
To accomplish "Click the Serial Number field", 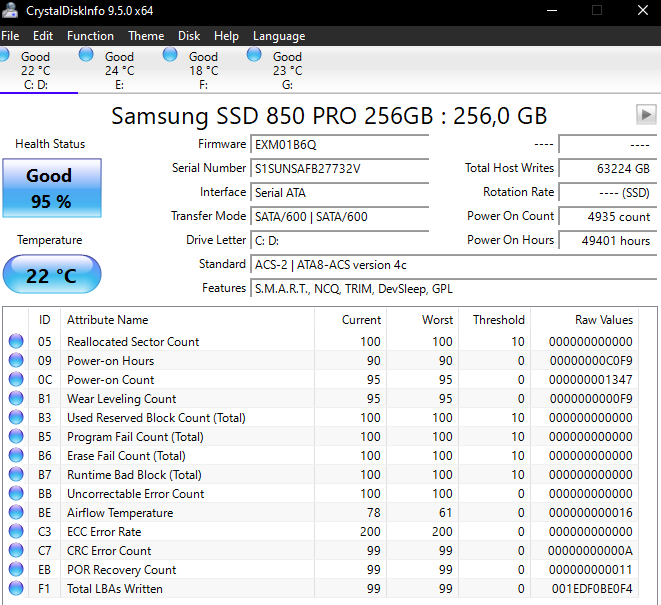I will click(x=340, y=169).
